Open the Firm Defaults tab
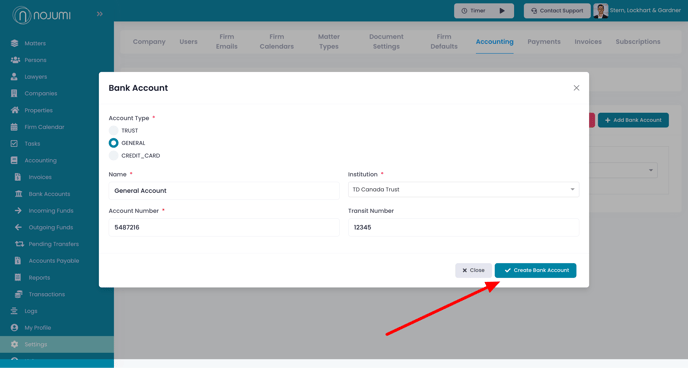 click(444, 42)
